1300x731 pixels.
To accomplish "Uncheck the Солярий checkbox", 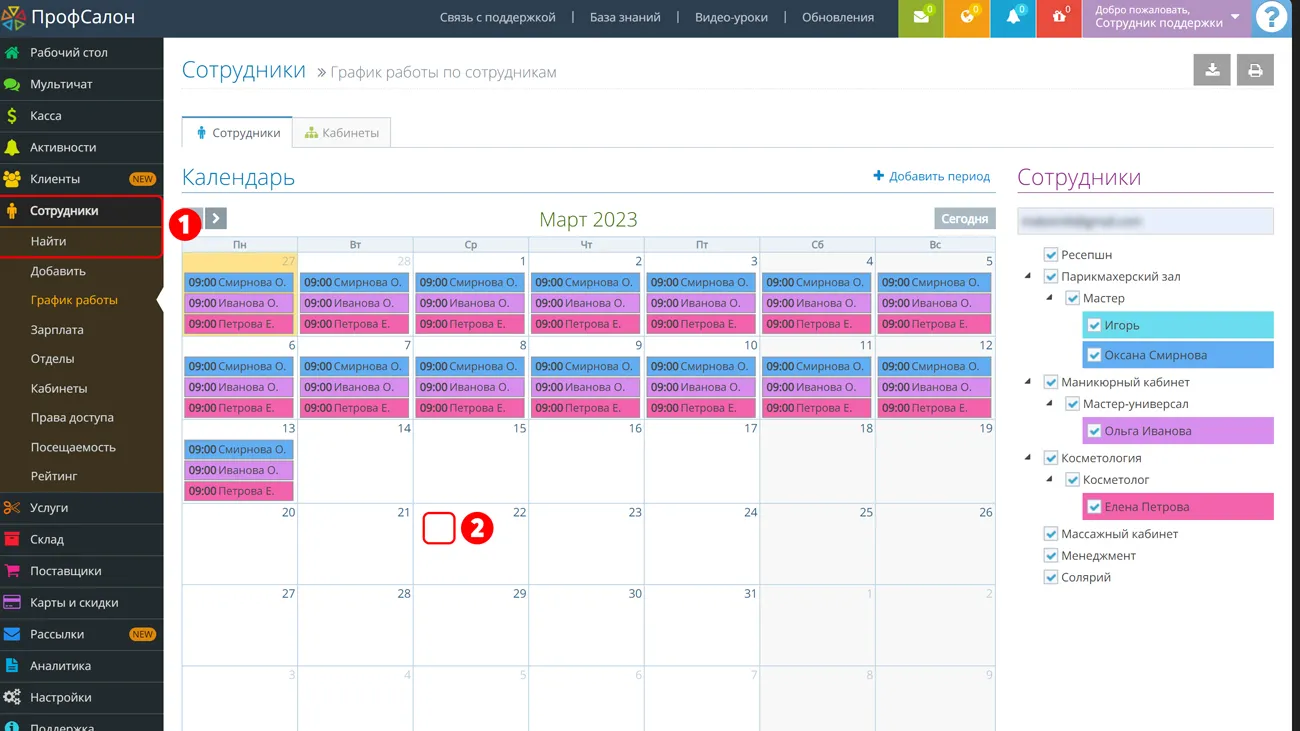I will pos(1050,577).
